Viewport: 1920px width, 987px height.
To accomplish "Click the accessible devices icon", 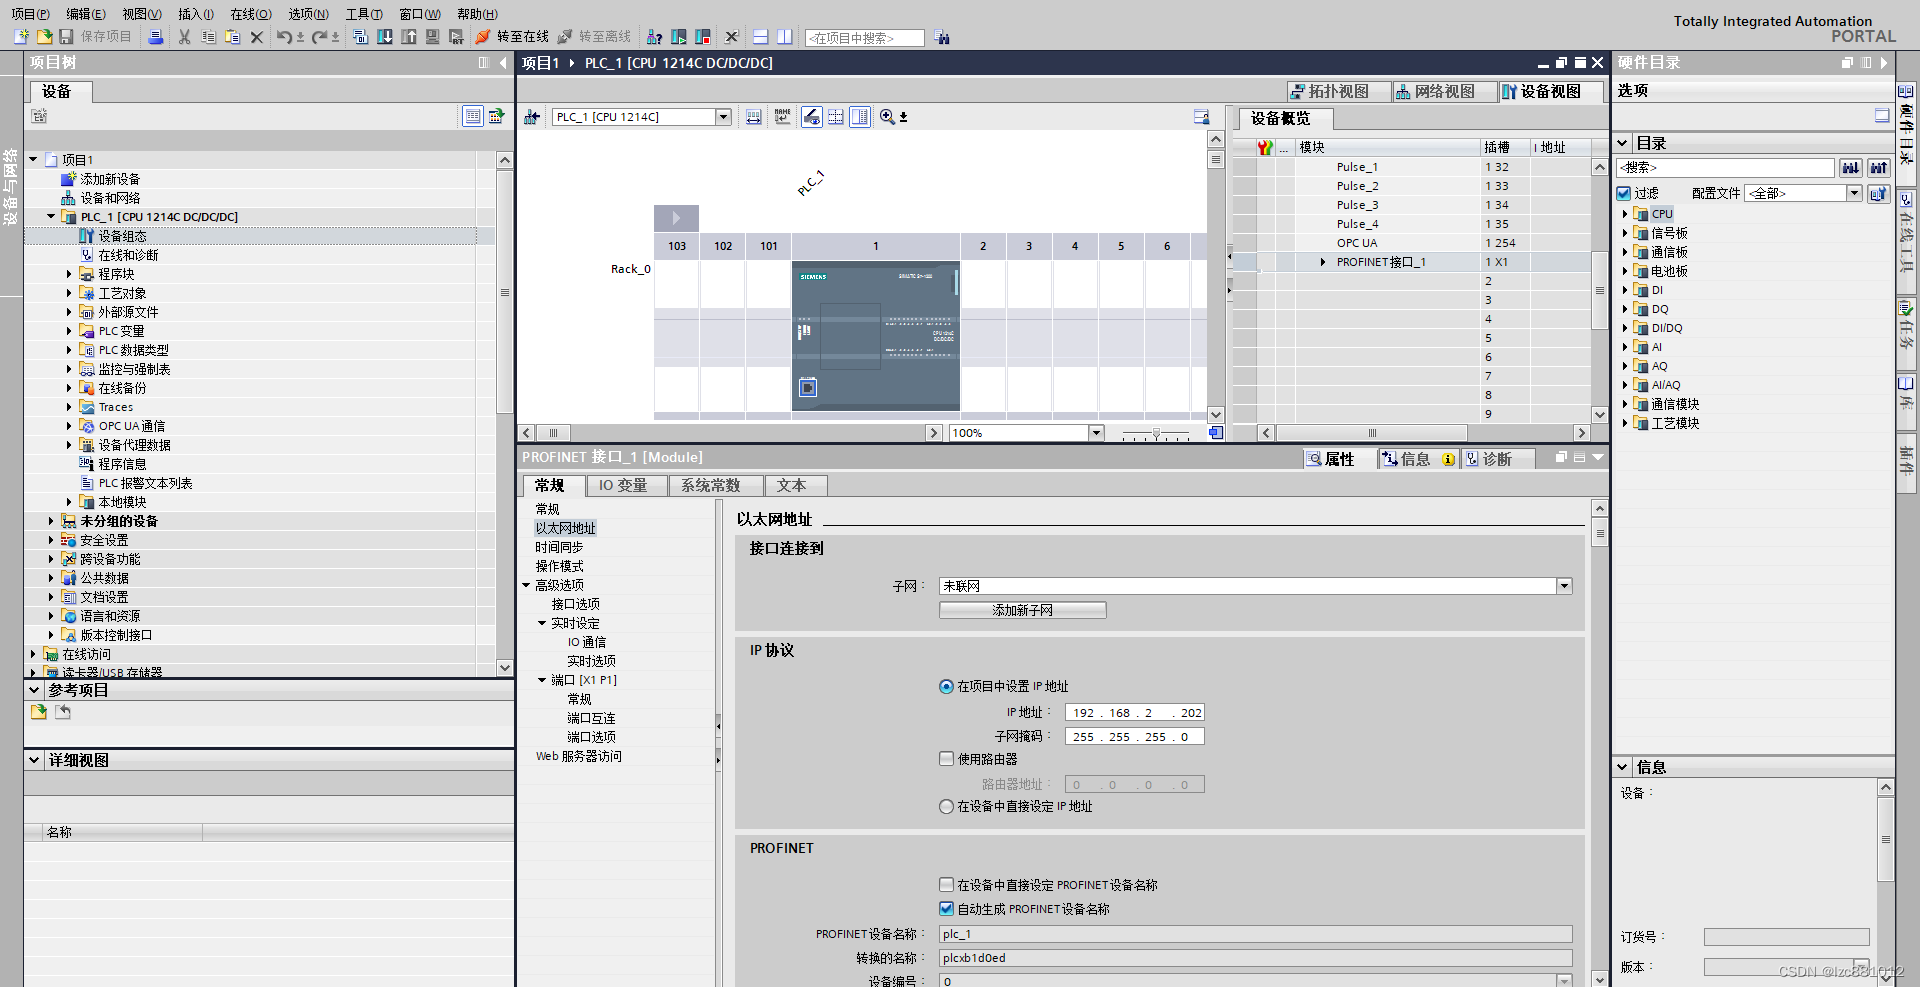I will tap(655, 37).
